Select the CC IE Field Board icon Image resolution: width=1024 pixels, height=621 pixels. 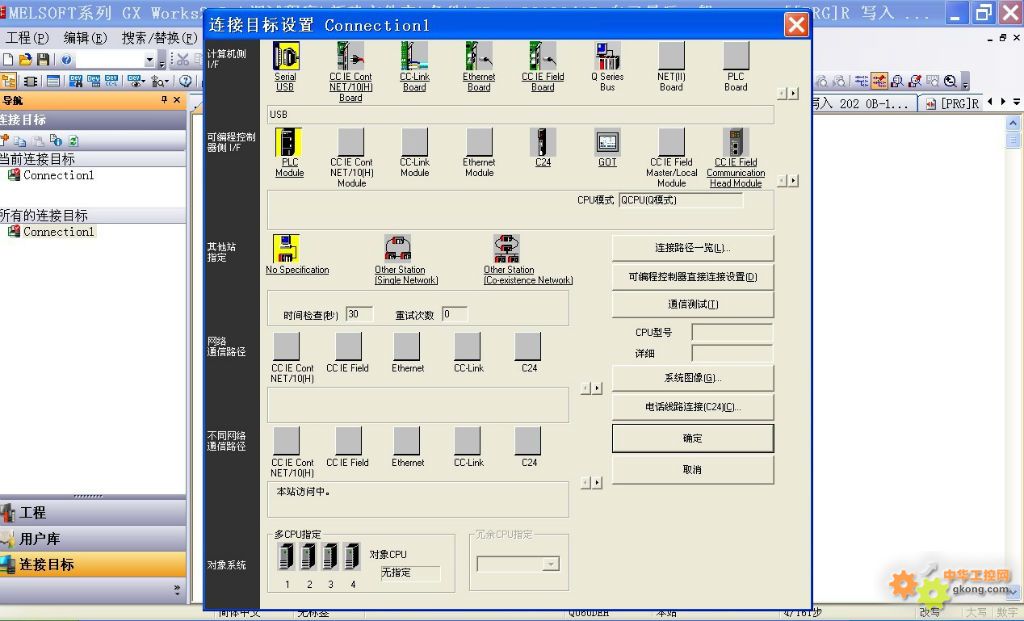tap(543, 56)
